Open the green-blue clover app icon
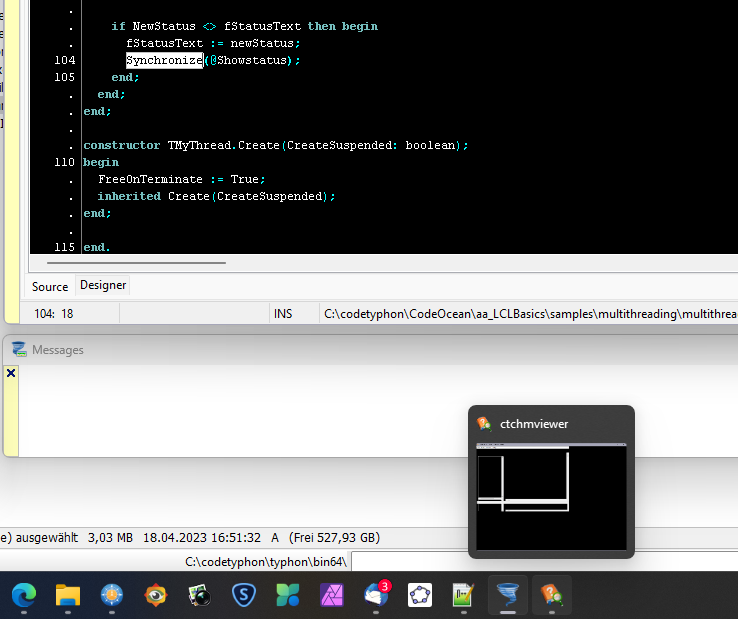This screenshot has height=619, width=738. click(288, 595)
